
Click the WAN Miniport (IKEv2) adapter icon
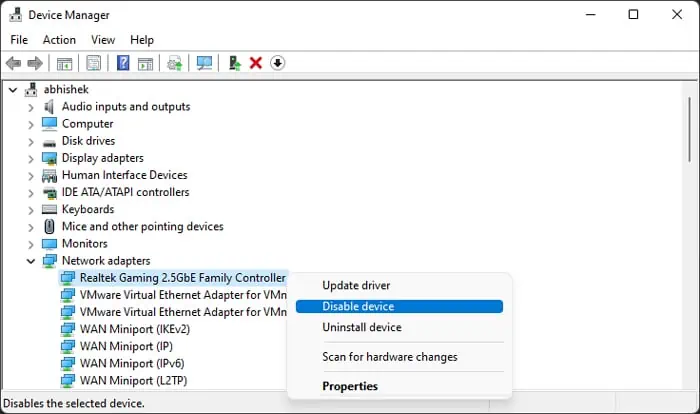67,329
